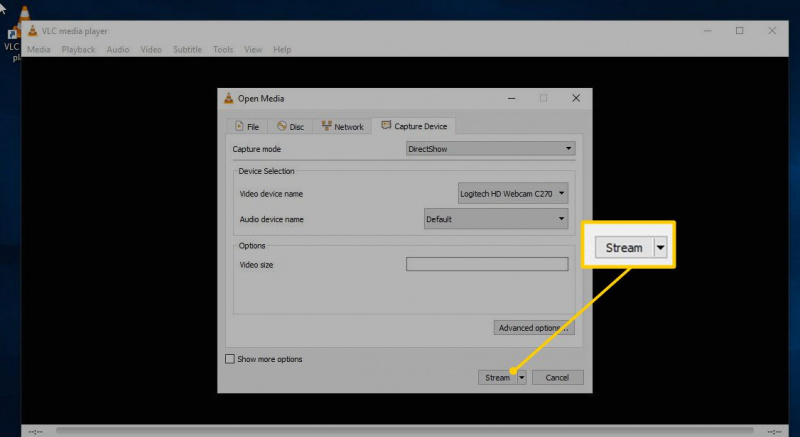
Task: Expand the arrow next to Stream button in dialog
Action: [x=521, y=378]
